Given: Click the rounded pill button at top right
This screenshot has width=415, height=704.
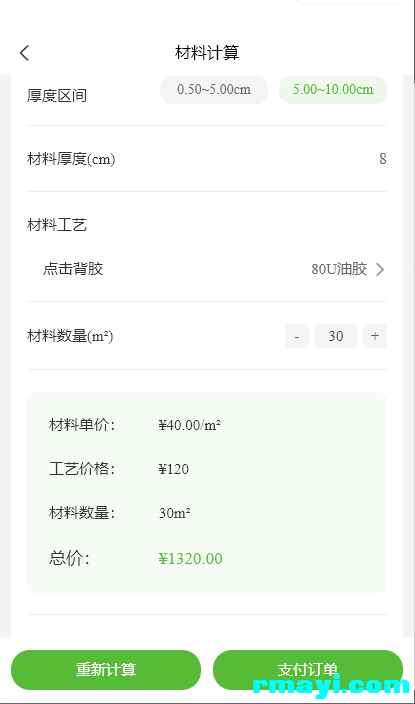Looking at the screenshot, I should (350, 2).
